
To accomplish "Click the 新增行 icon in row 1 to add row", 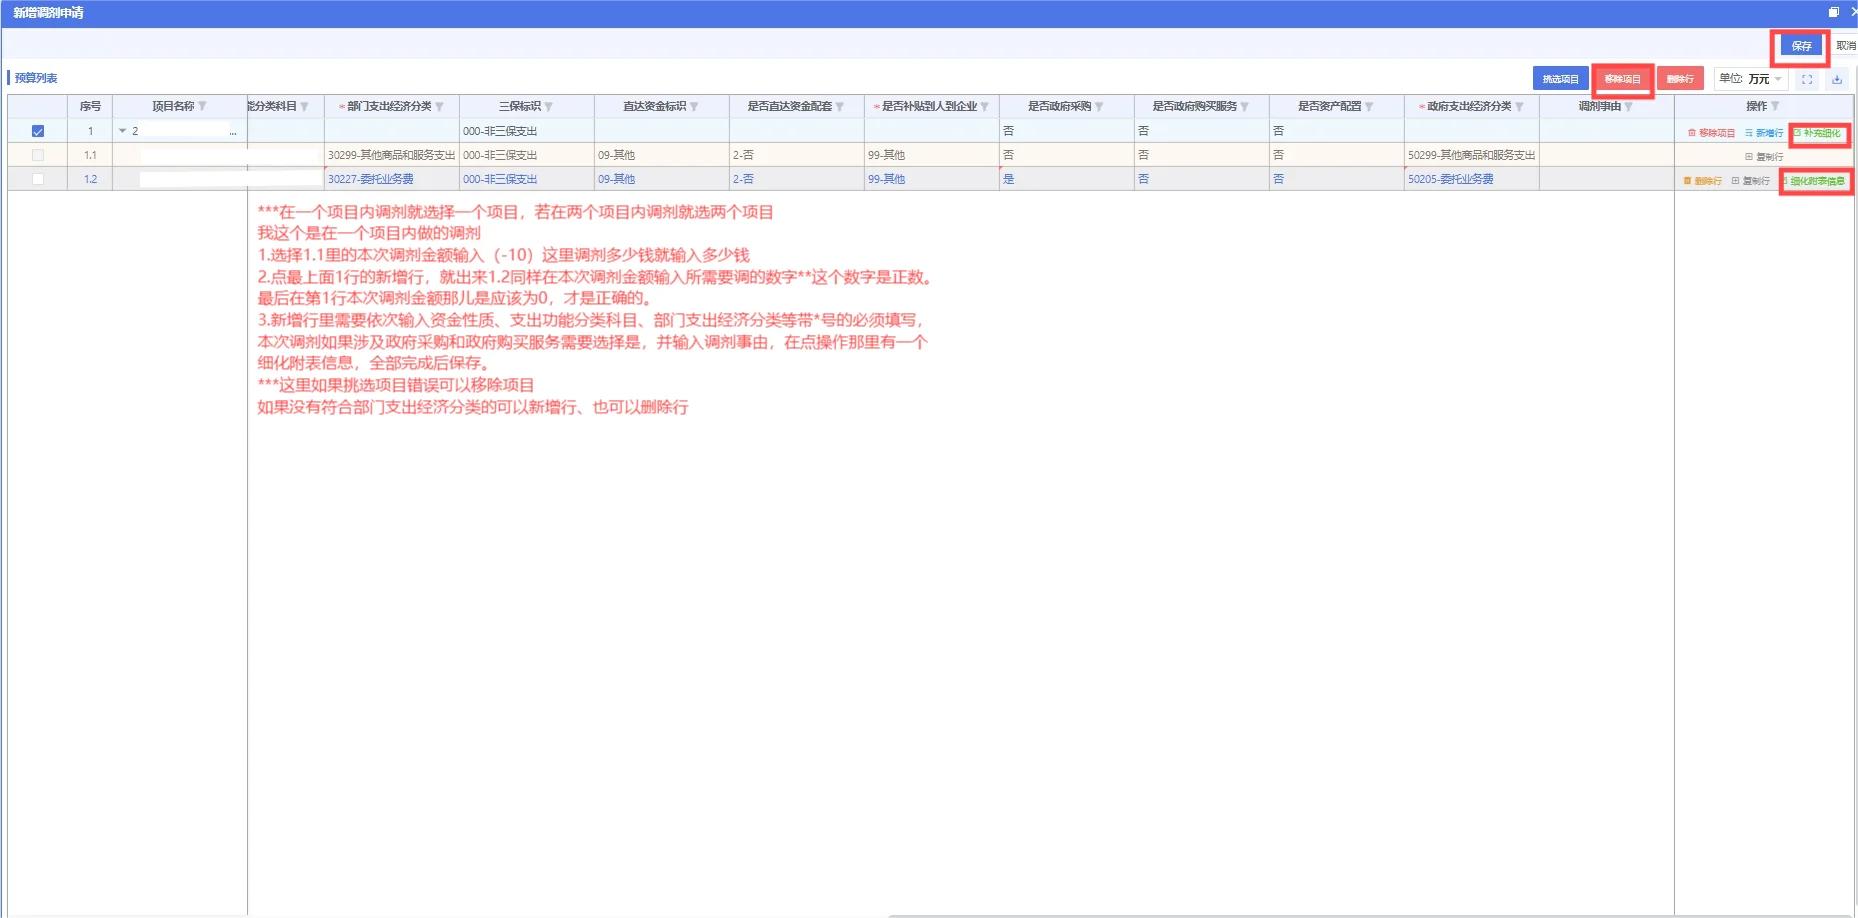I will 1750,131.
